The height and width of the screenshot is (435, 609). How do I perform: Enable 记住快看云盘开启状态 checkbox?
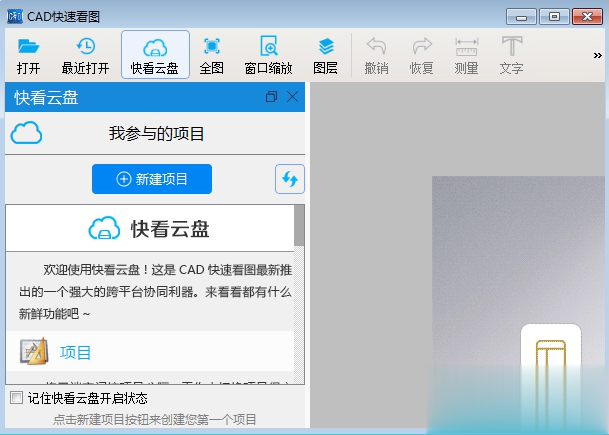point(16,398)
